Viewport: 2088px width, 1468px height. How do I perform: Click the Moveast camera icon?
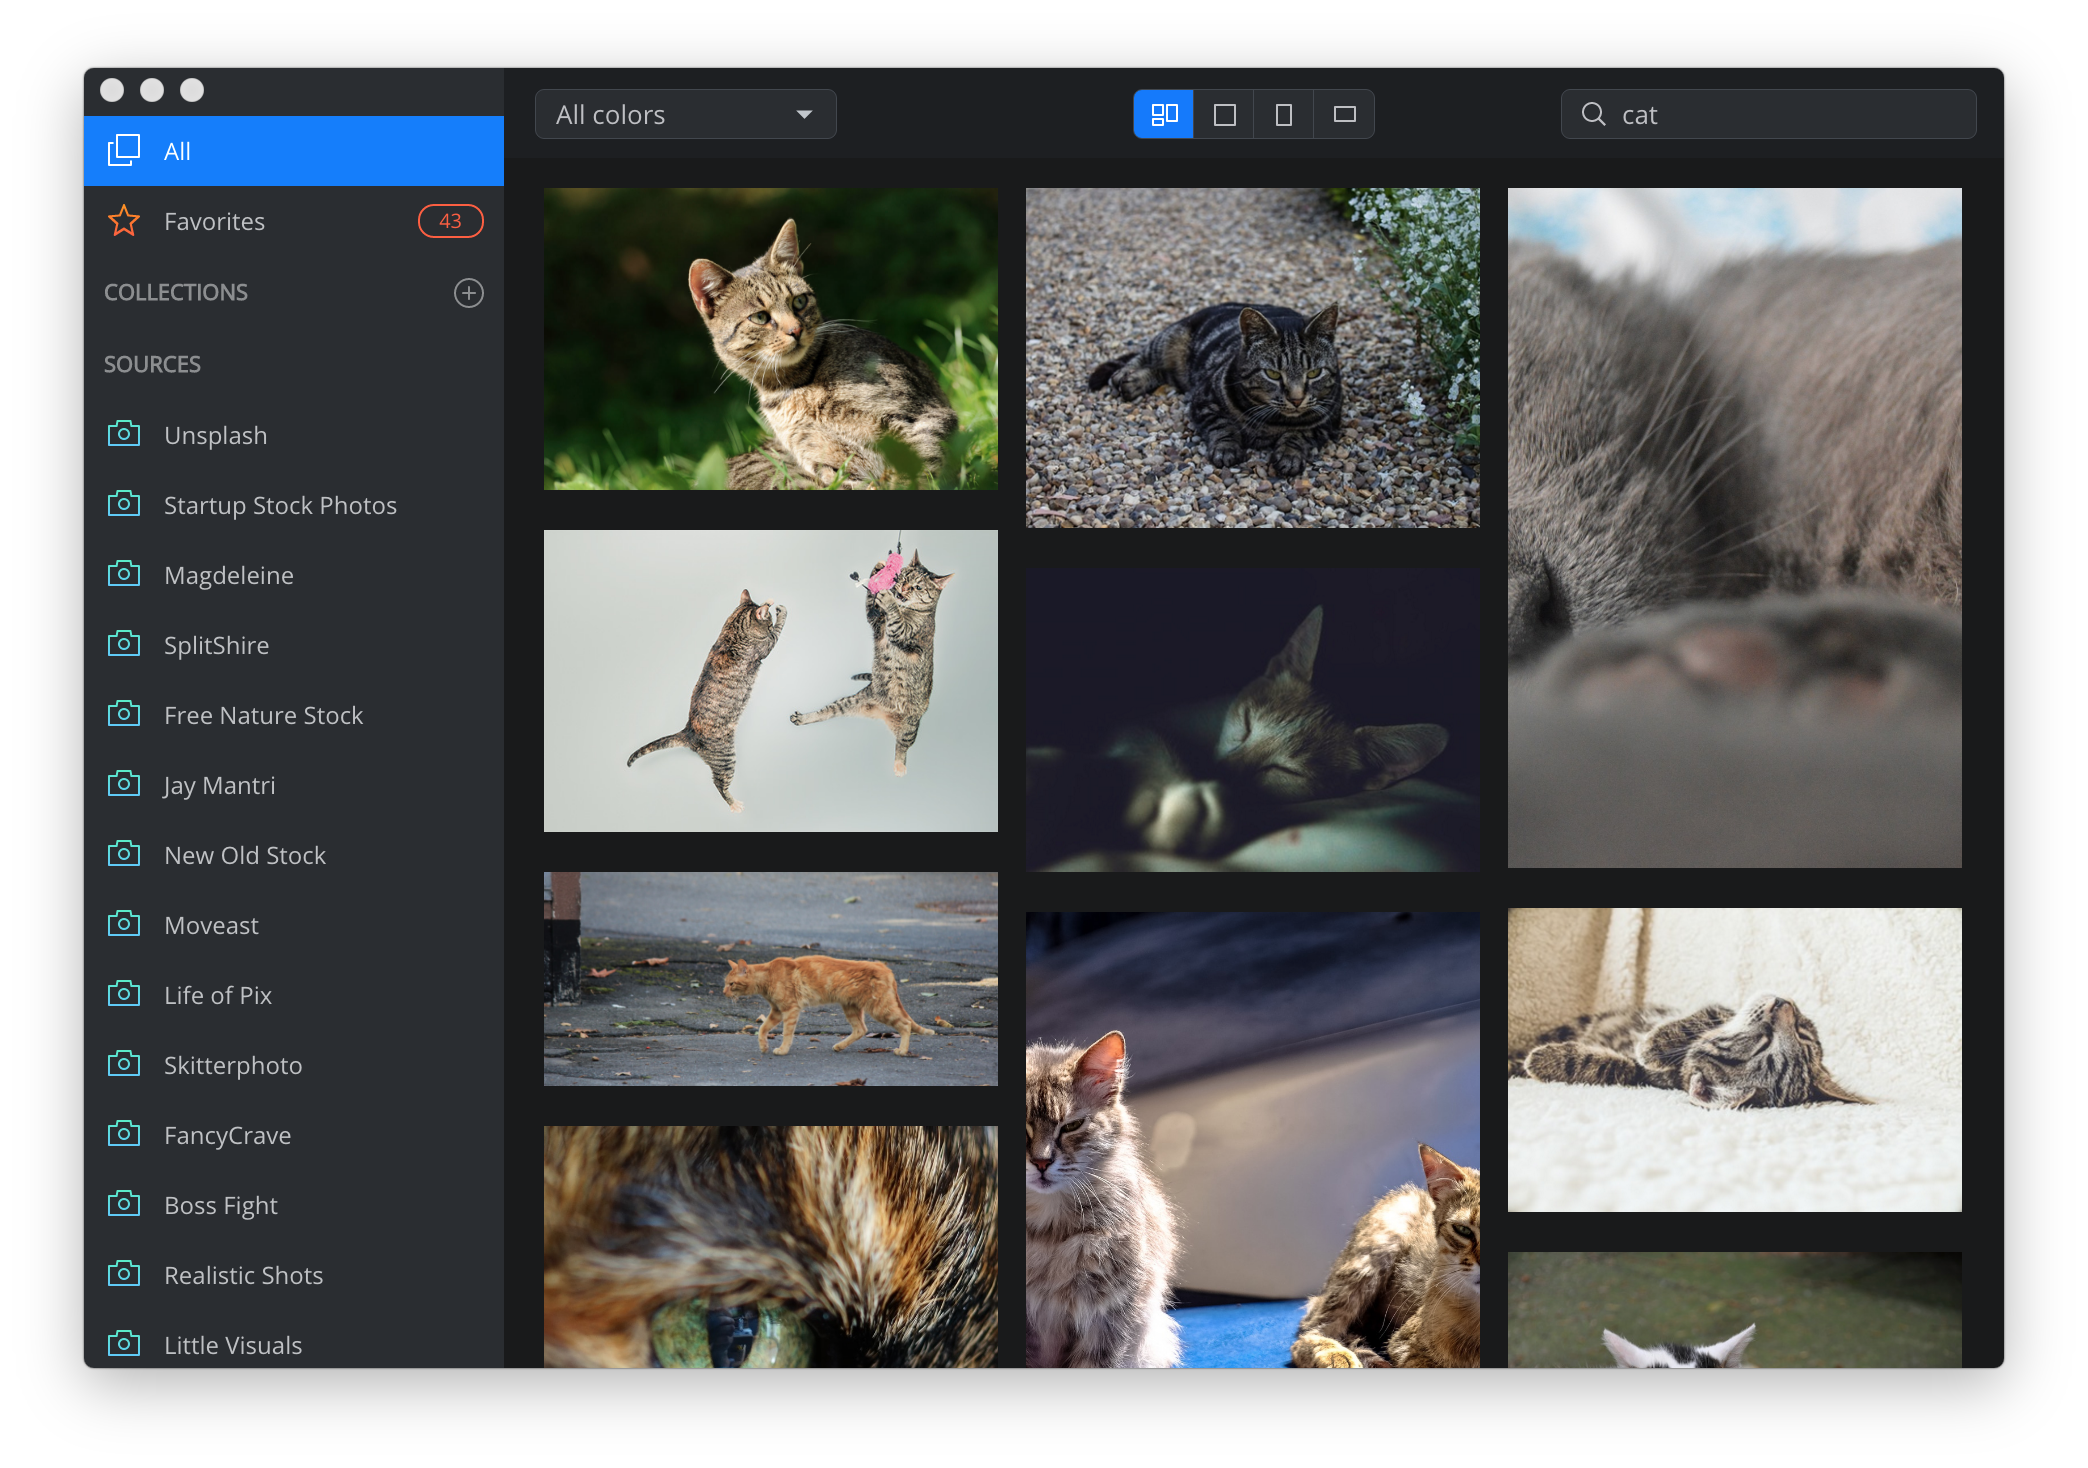124,924
